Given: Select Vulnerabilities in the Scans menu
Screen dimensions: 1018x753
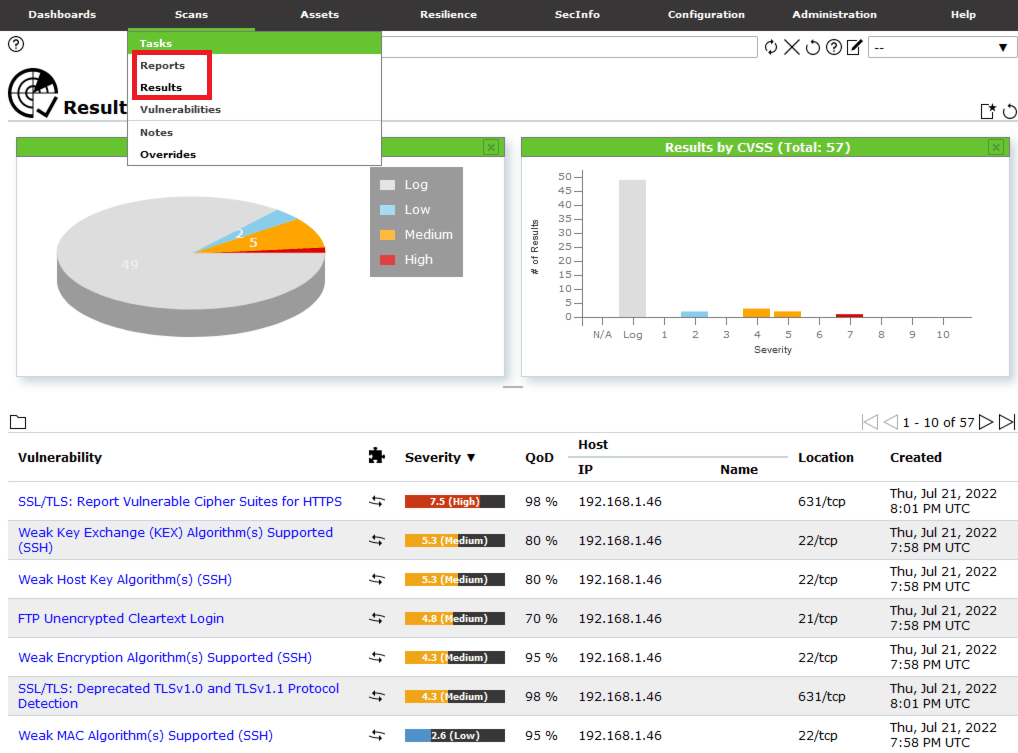Looking at the screenshot, I should pyautogui.click(x=180, y=110).
